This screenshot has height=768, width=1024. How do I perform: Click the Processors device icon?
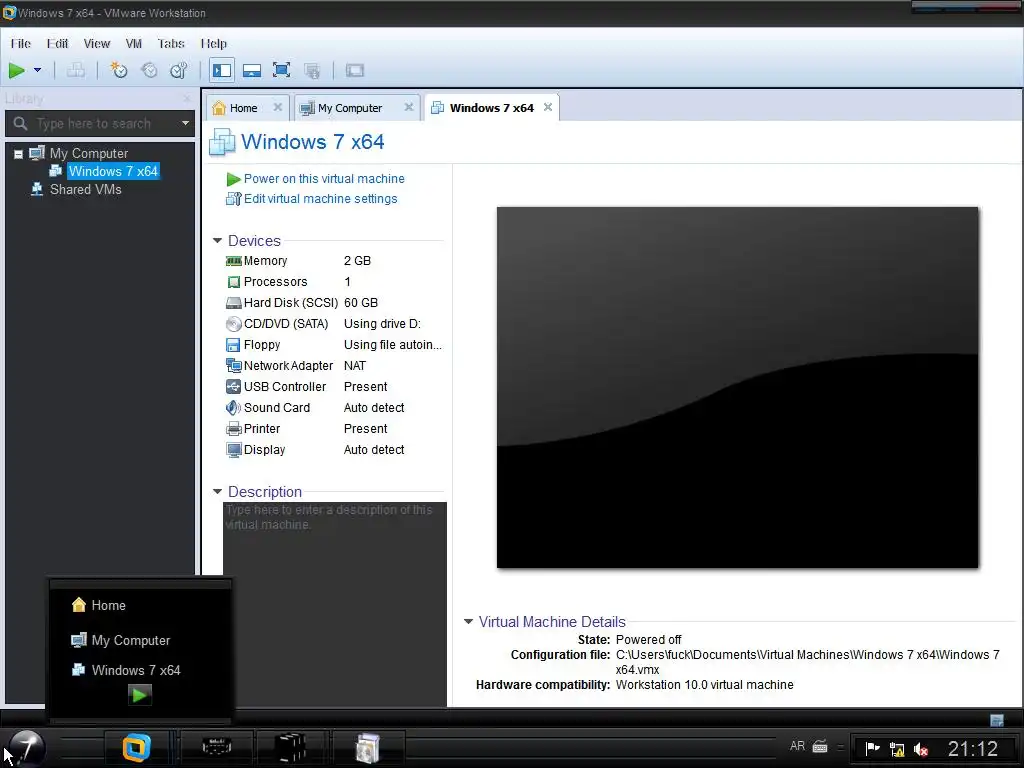(233, 281)
